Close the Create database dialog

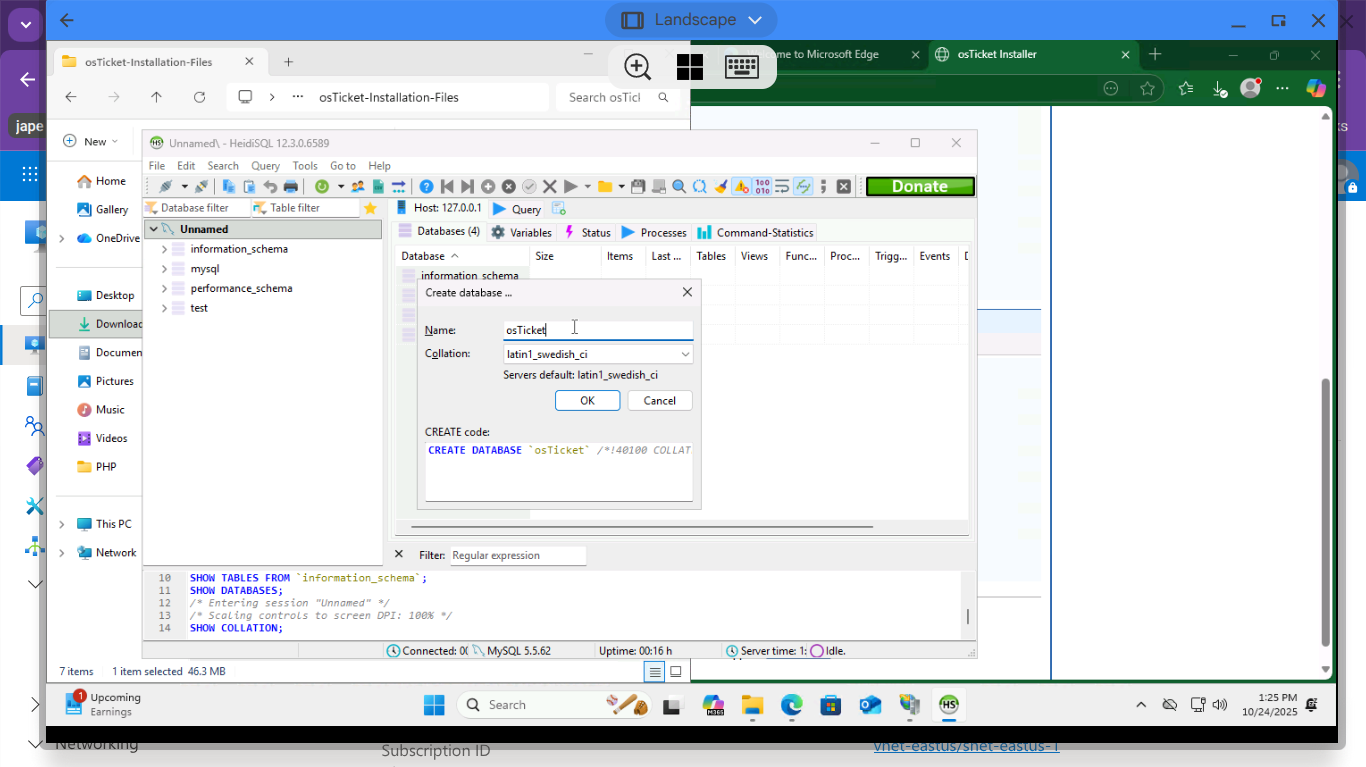coord(687,292)
